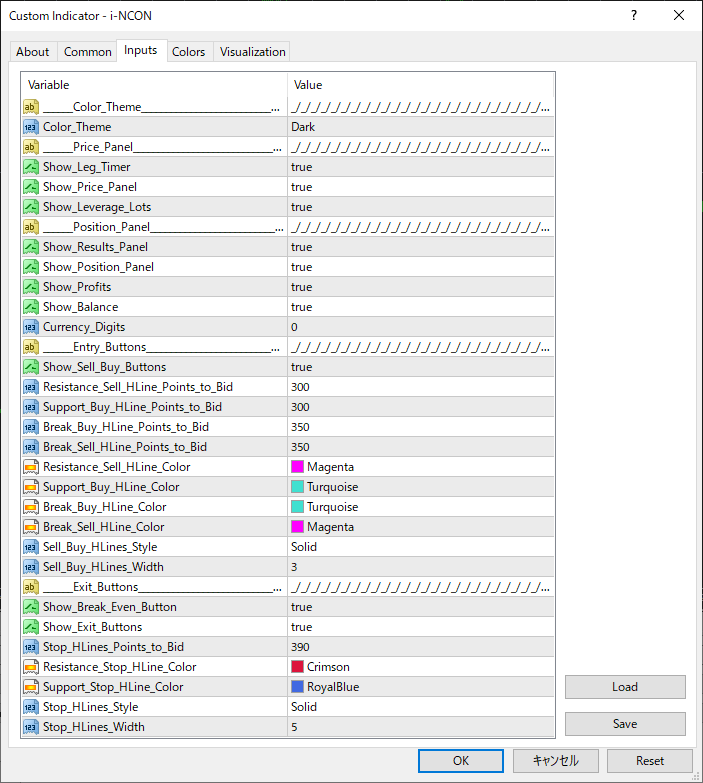The image size is (703, 783).
Task: Open the Color_Theme Dark value dropdown
Action: click(x=421, y=127)
